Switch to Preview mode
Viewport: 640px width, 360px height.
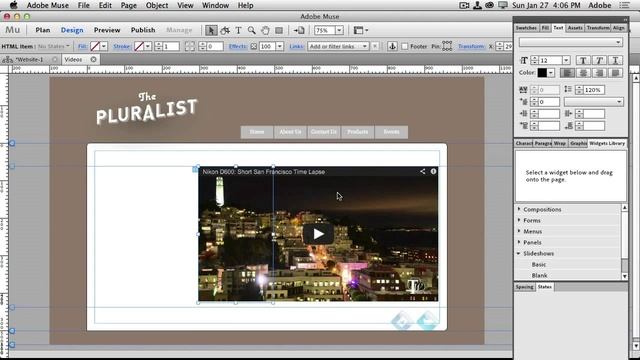point(107,30)
